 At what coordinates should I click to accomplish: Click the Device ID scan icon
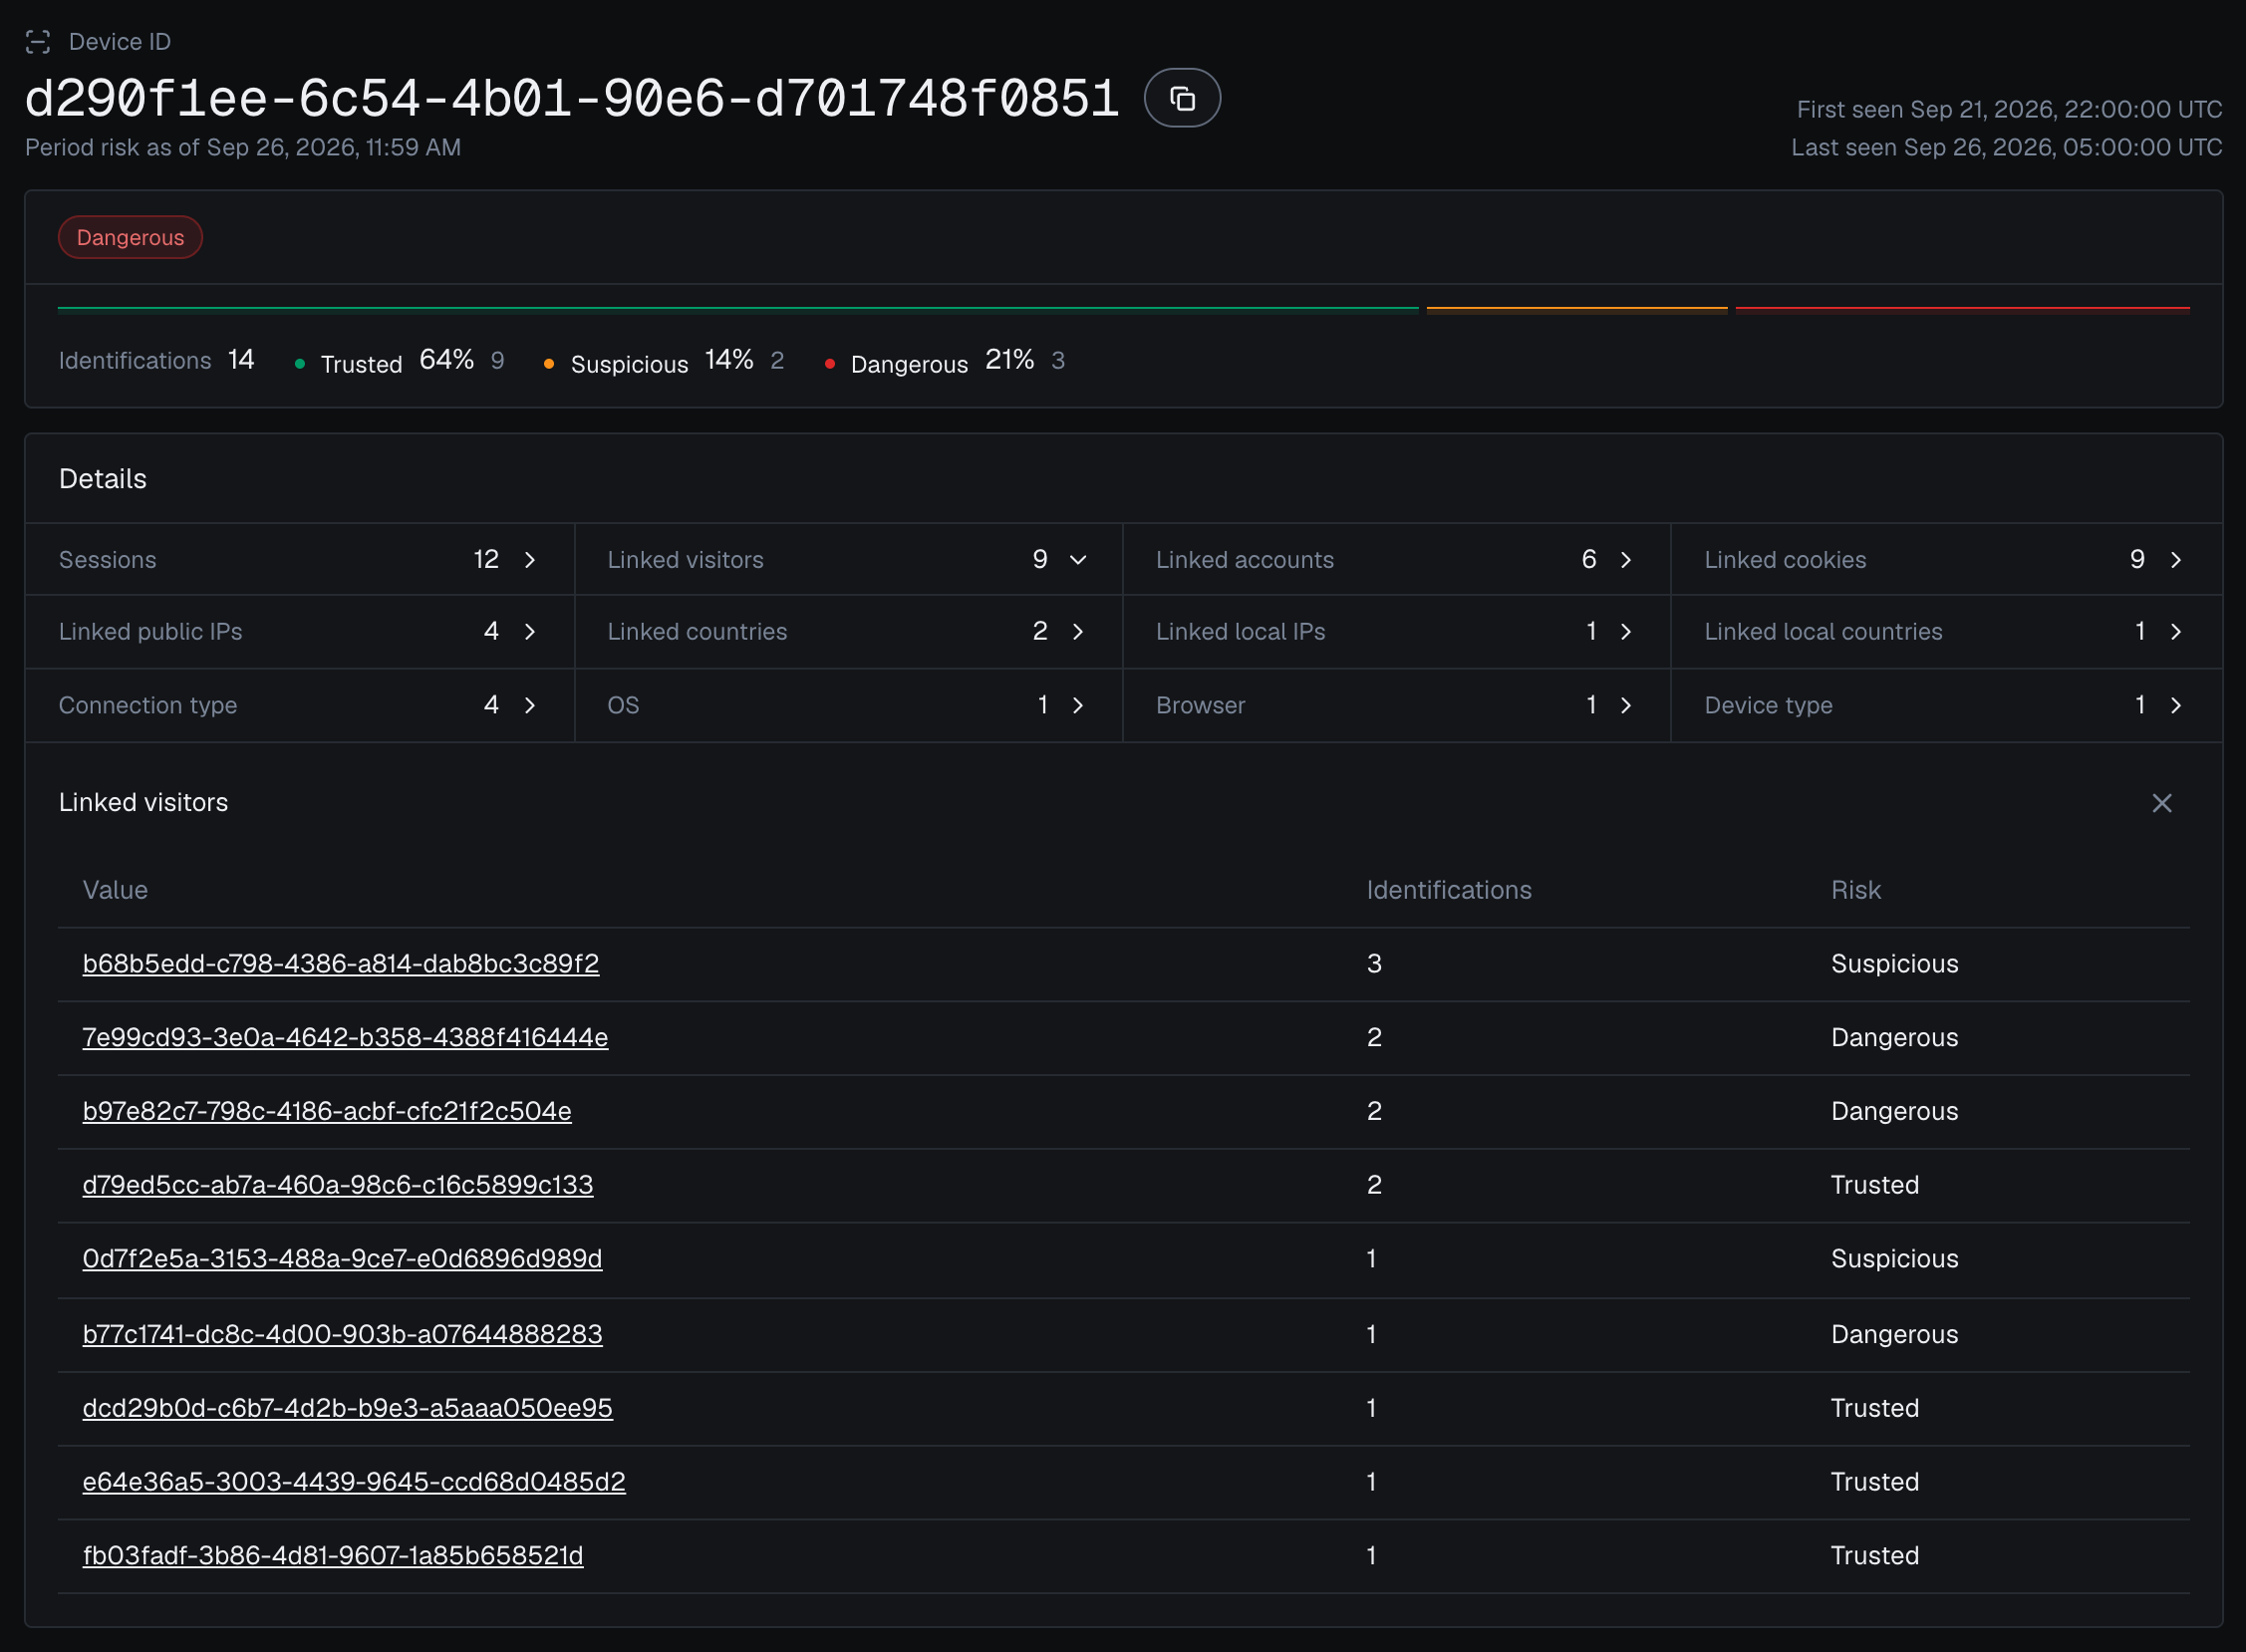click(38, 42)
